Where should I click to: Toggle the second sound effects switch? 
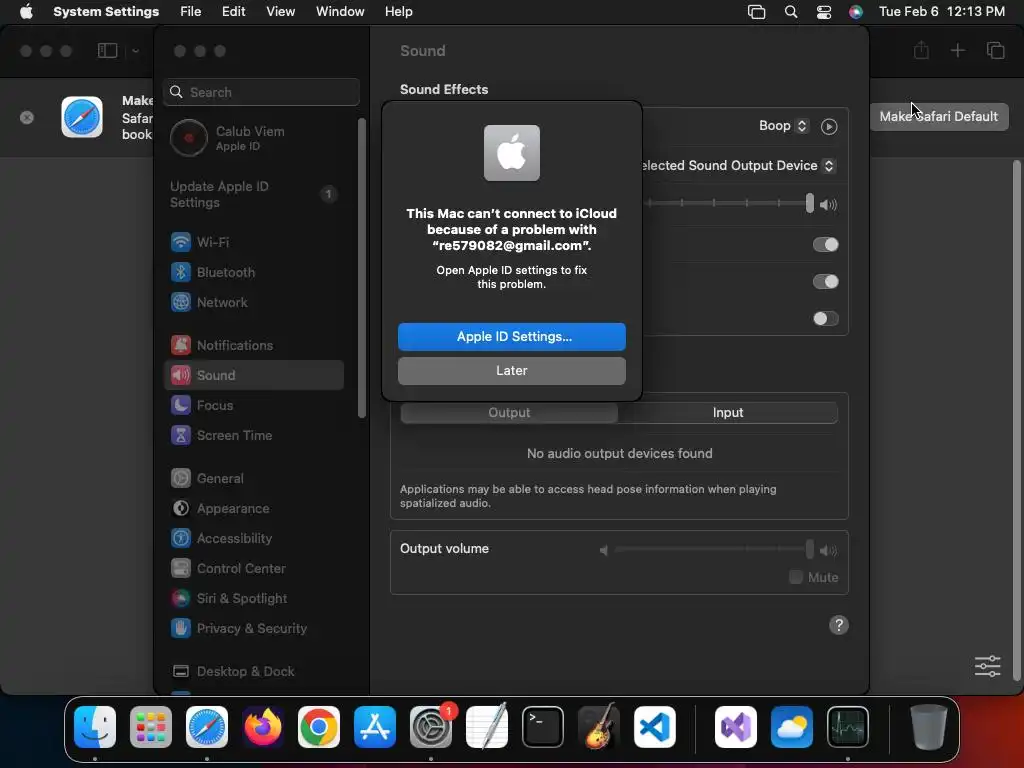(x=825, y=282)
